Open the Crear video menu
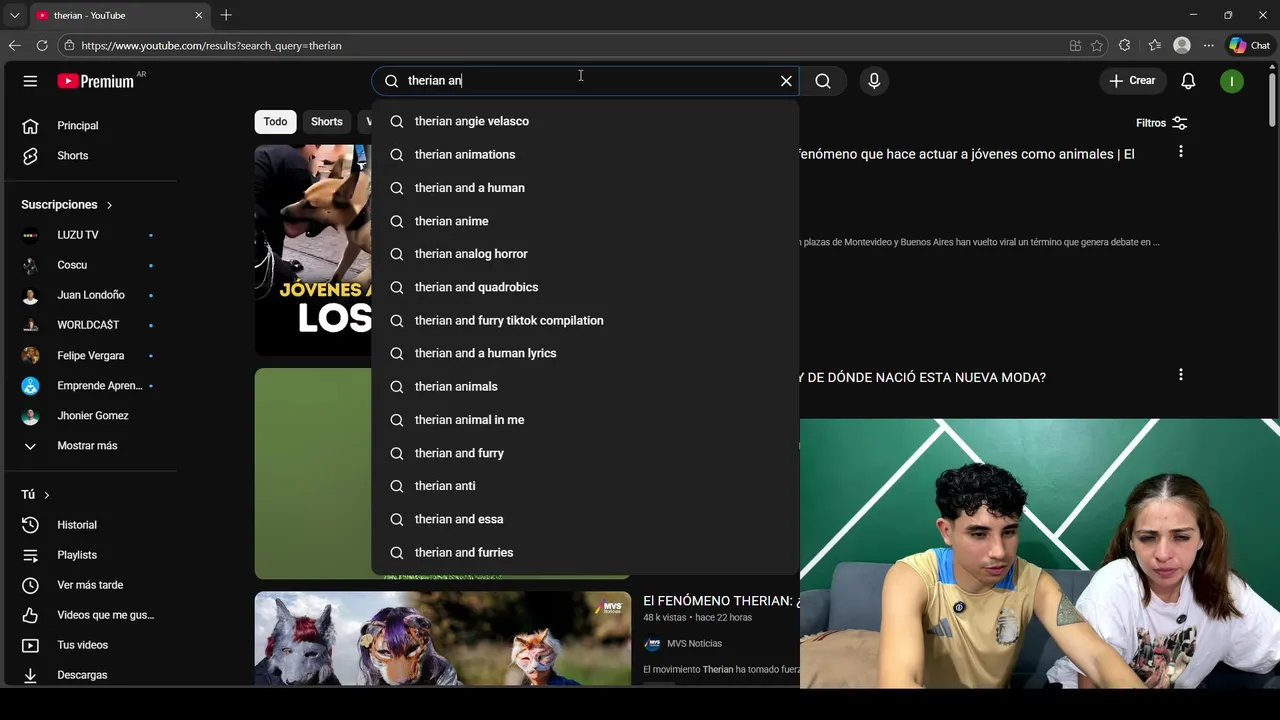The width and height of the screenshot is (1280, 720). click(x=1132, y=80)
